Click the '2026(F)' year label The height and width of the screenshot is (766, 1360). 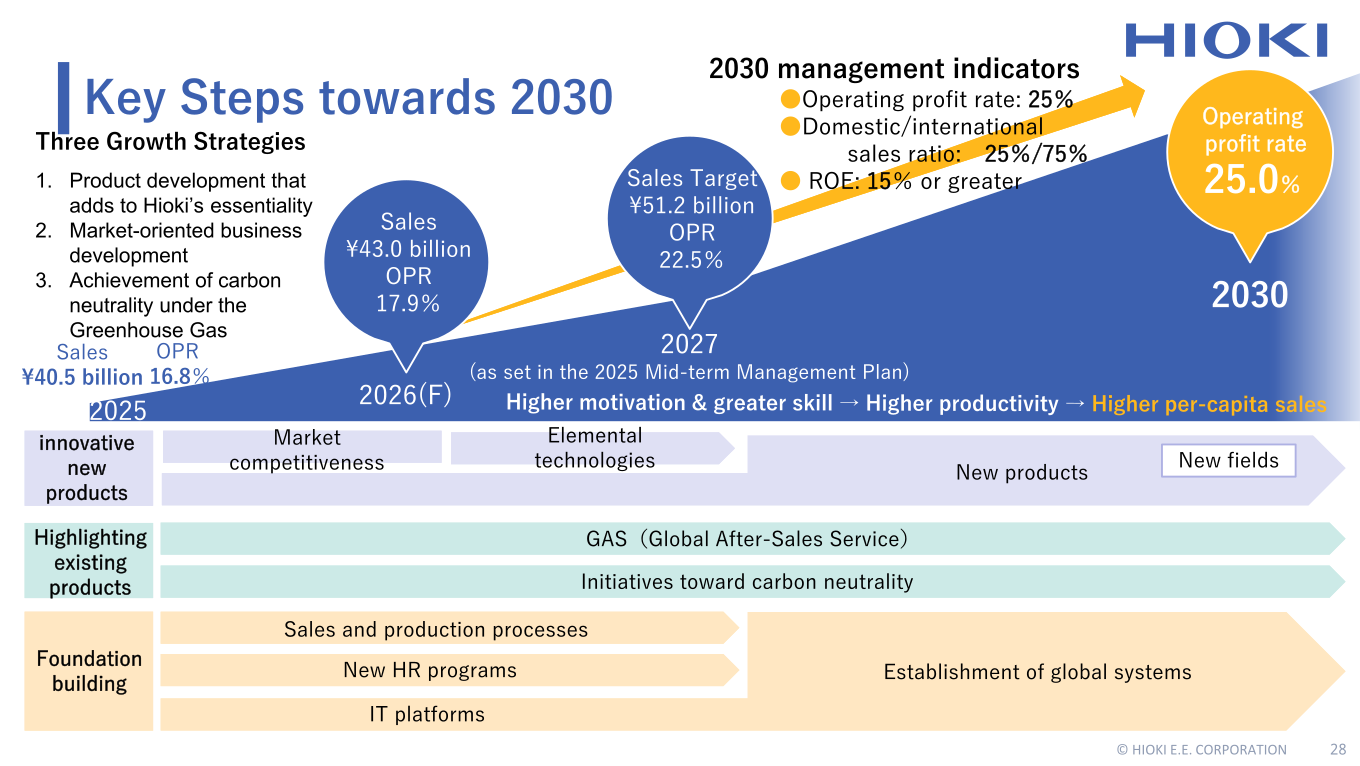pos(406,396)
